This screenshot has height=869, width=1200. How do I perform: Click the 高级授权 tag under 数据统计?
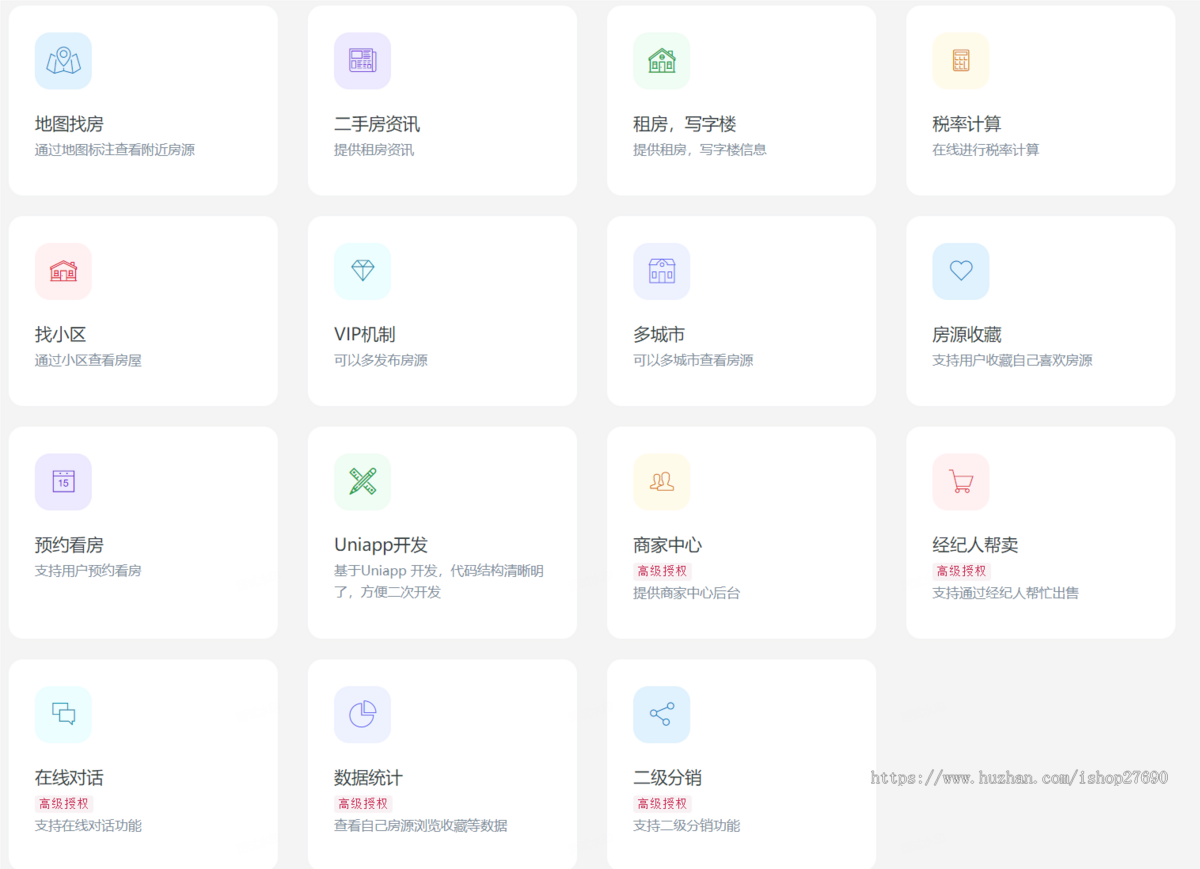click(363, 803)
